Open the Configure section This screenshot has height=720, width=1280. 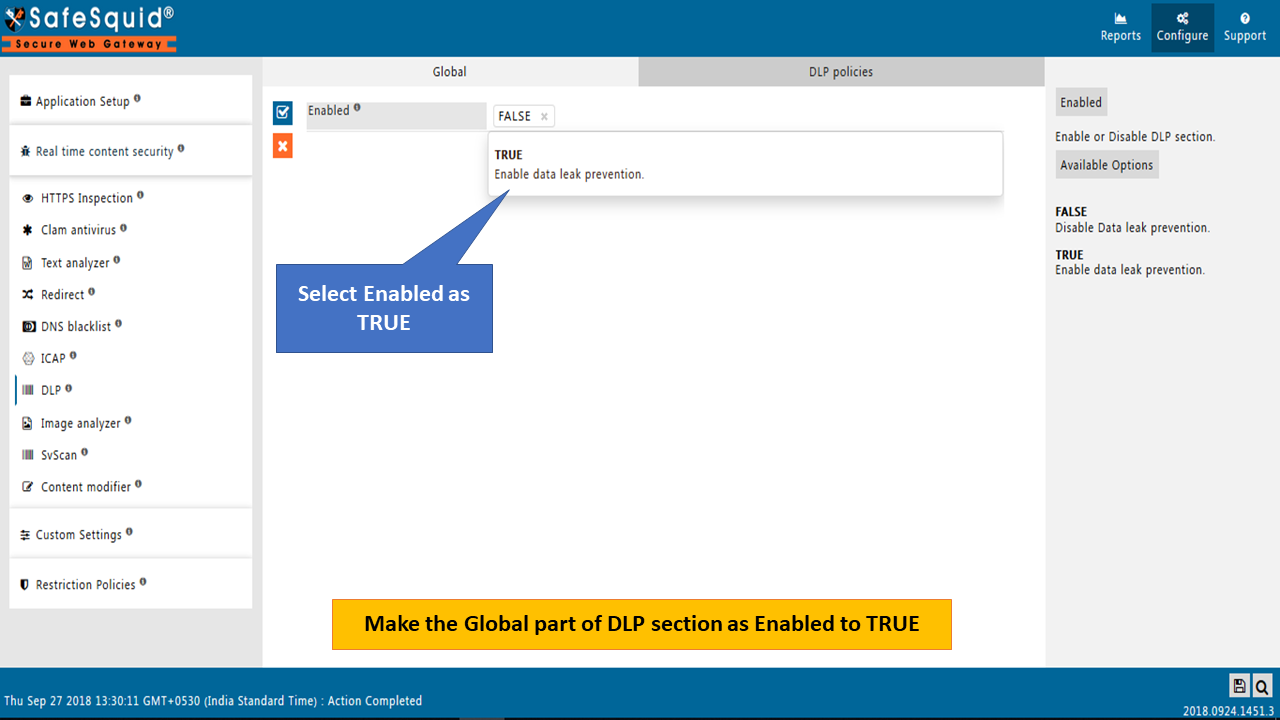pos(1182,27)
